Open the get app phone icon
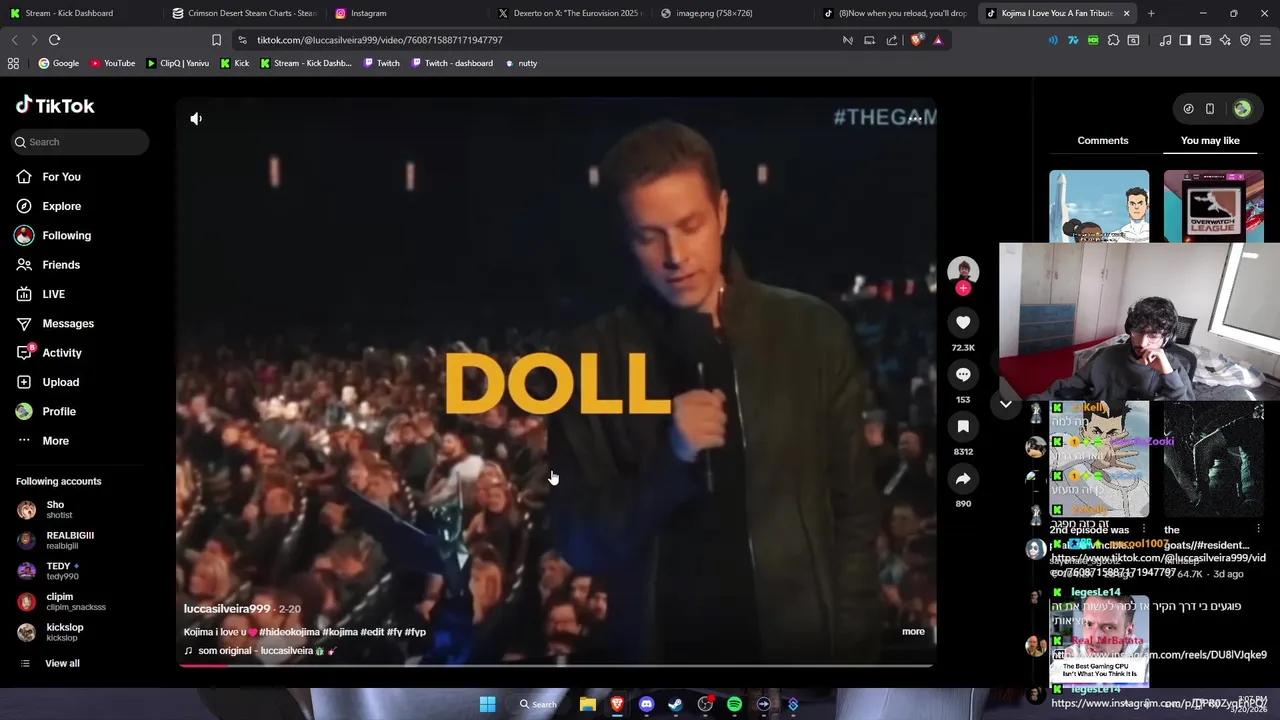The height and width of the screenshot is (720, 1280). tap(1210, 108)
